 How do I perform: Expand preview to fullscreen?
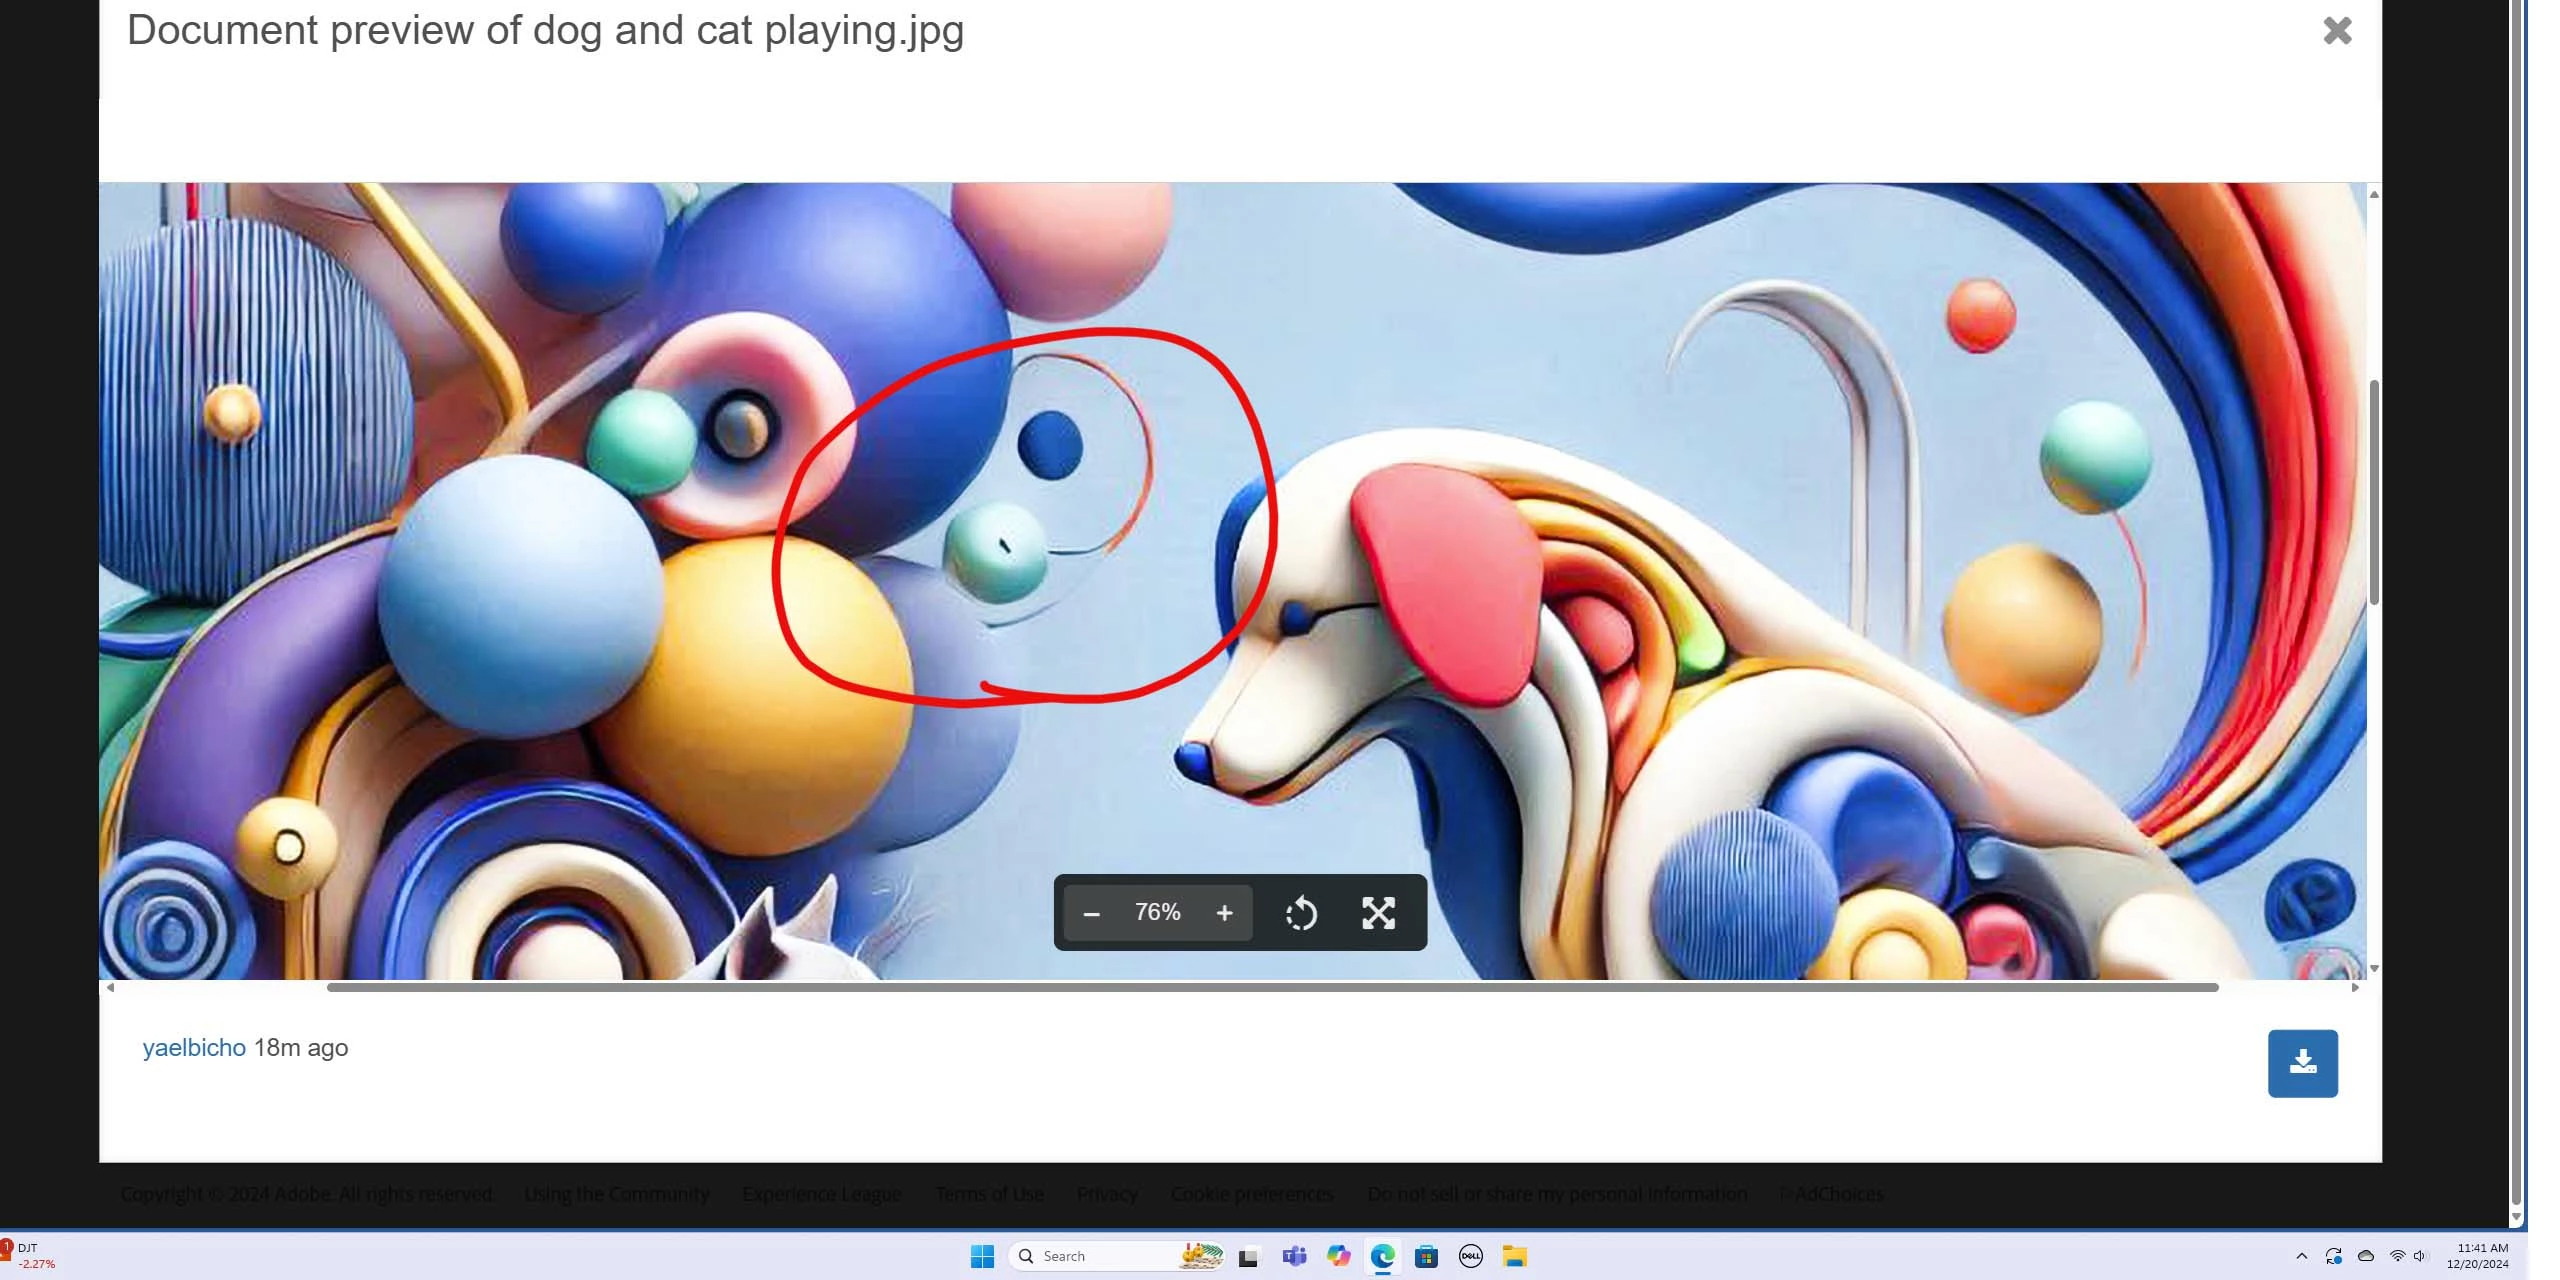tap(1378, 913)
